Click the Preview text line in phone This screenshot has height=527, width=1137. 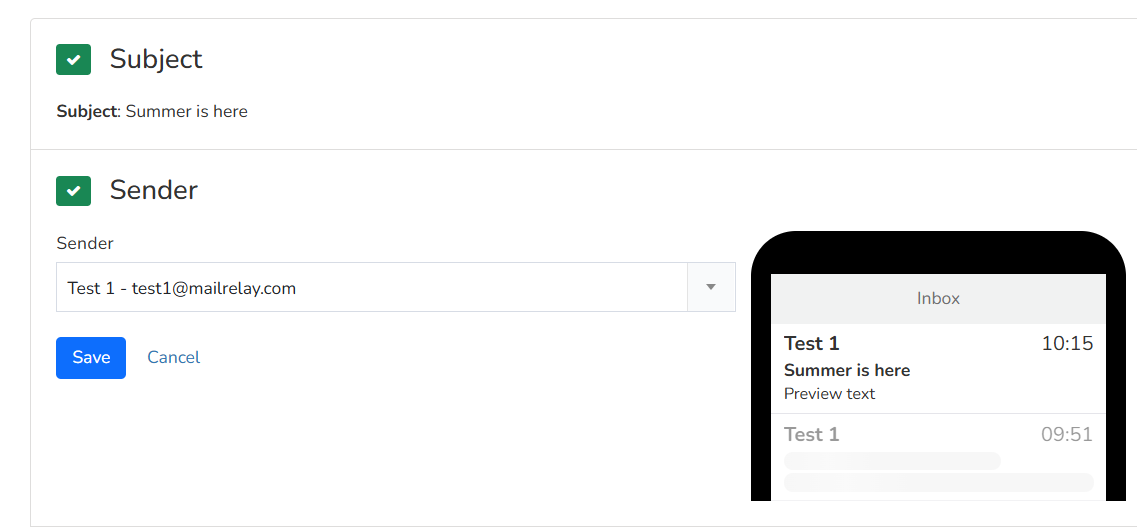(x=830, y=394)
